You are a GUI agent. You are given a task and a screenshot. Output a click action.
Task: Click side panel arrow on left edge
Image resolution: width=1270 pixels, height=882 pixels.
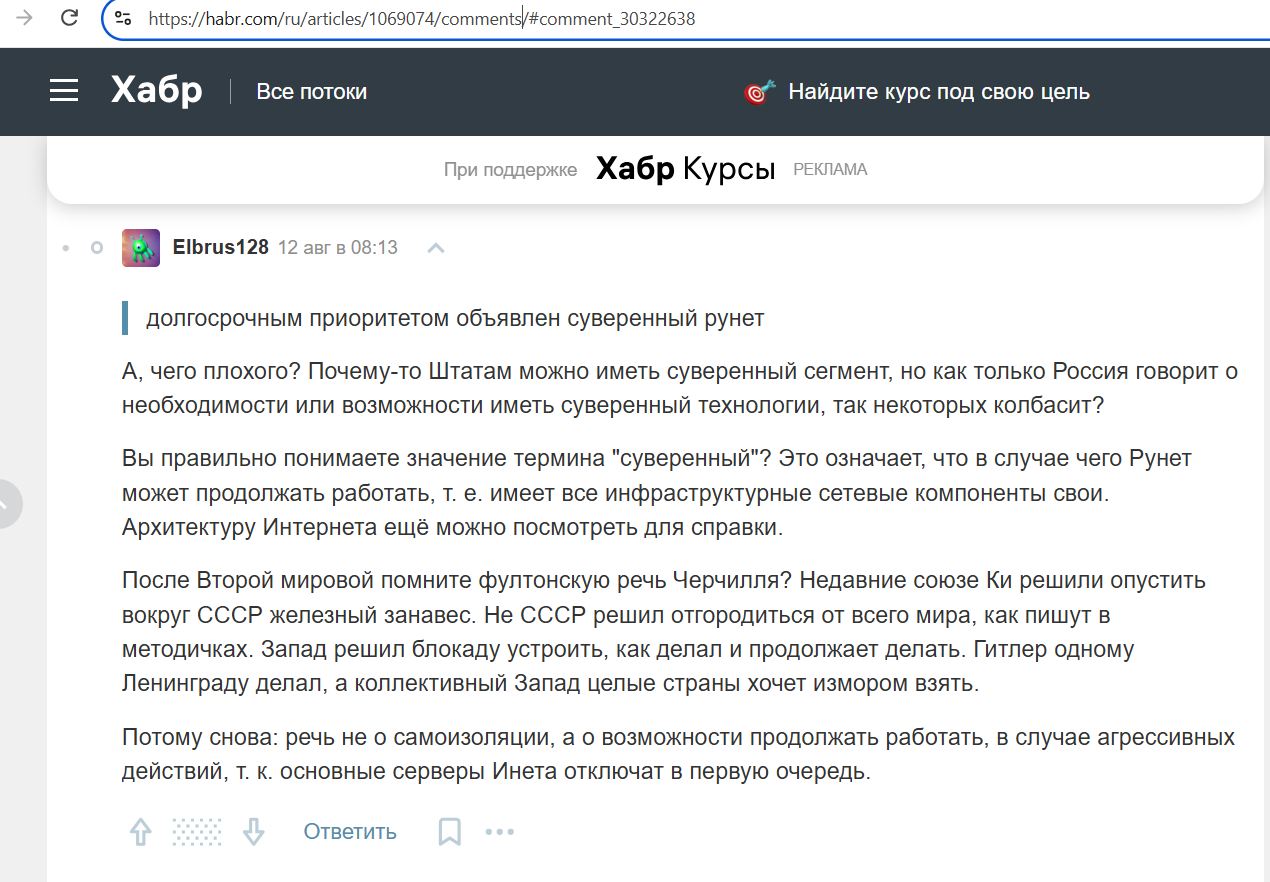tap(8, 504)
